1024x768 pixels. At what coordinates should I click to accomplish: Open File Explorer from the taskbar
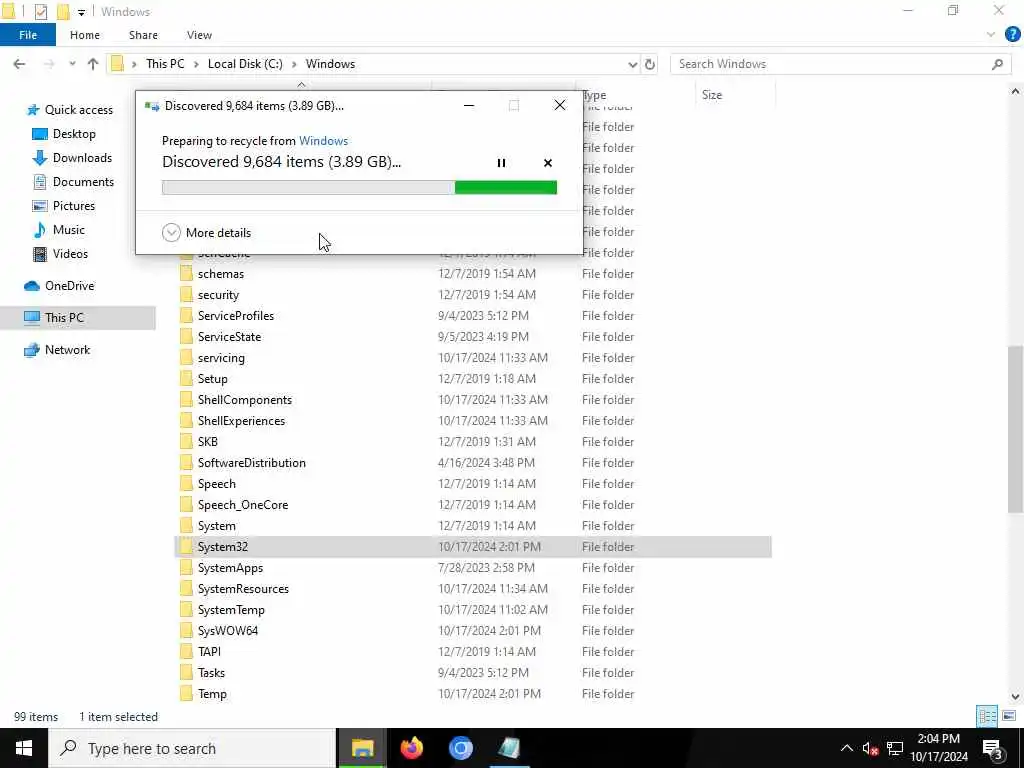point(362,748)
